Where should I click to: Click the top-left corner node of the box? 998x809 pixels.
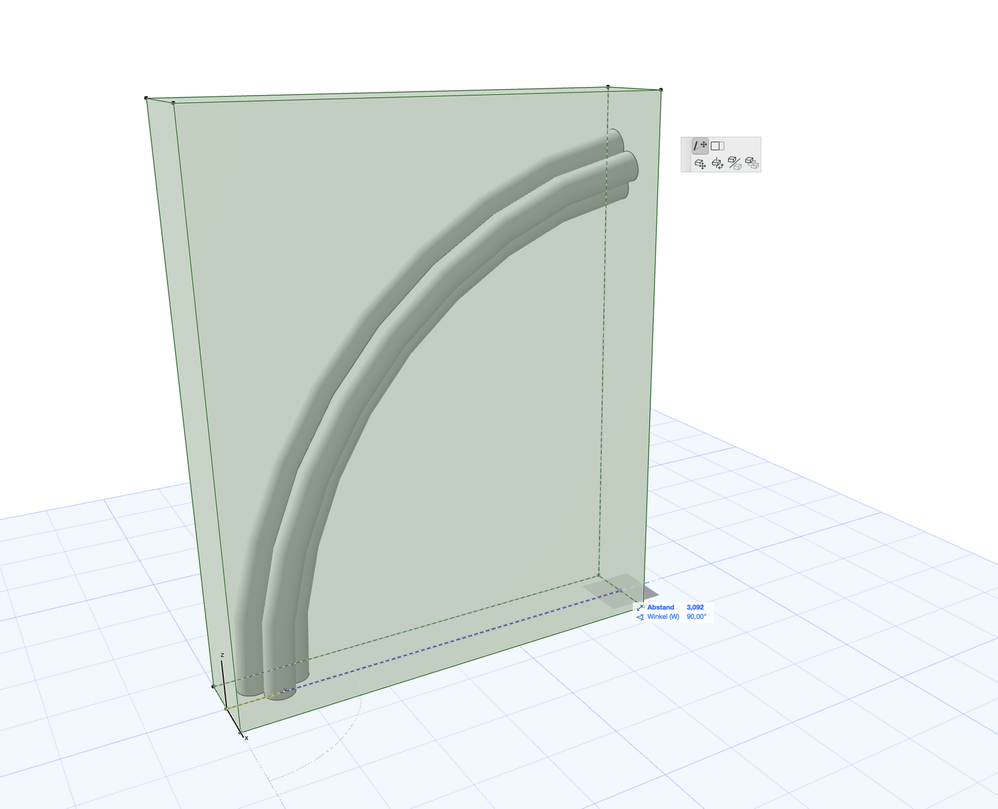(x=146, y=98)
